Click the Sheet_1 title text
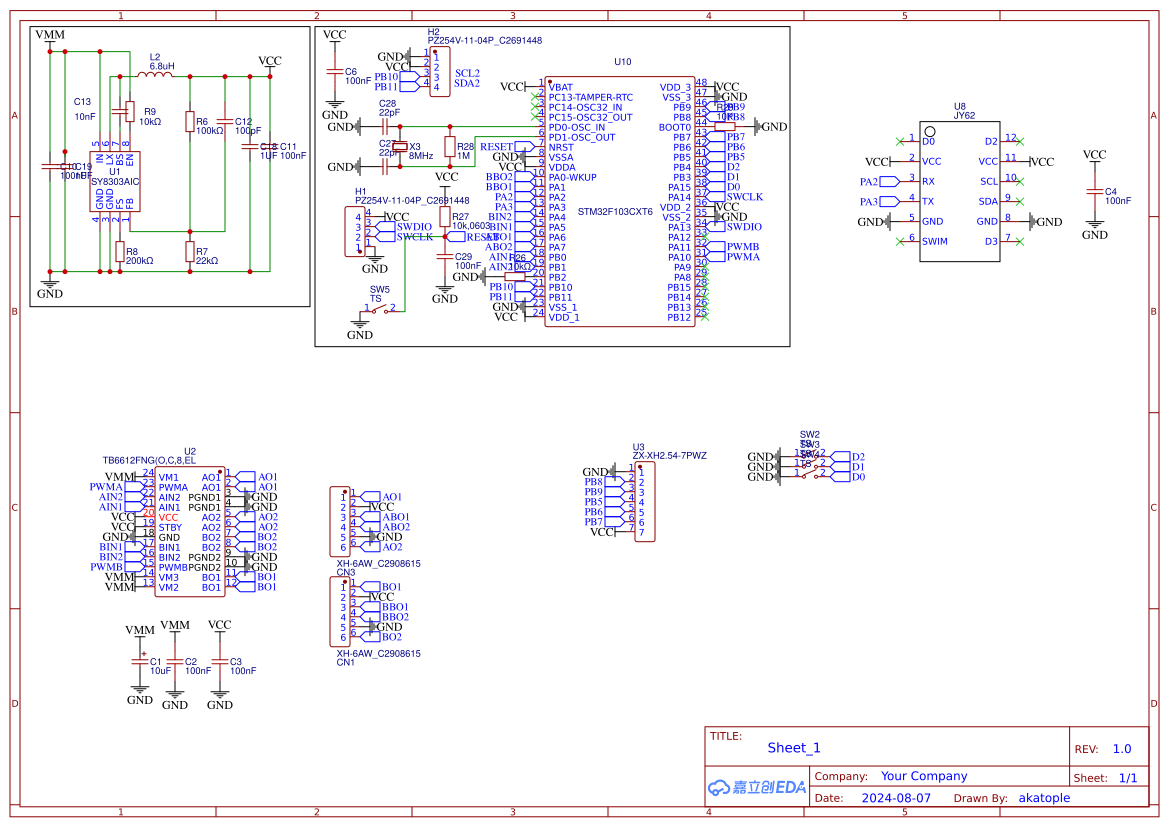The height and width of the screenshot is (827, 1169). (793, 748)
